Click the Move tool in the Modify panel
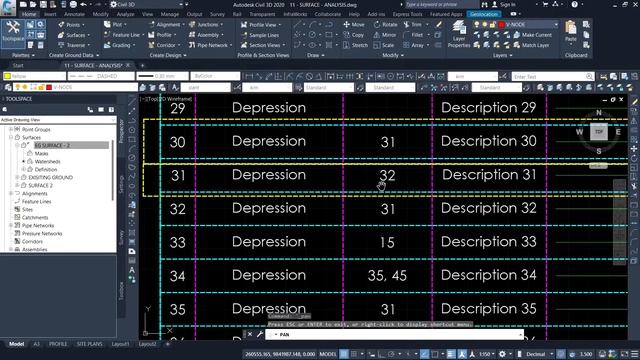The image size is (640, 360). [x=354, y=25]
